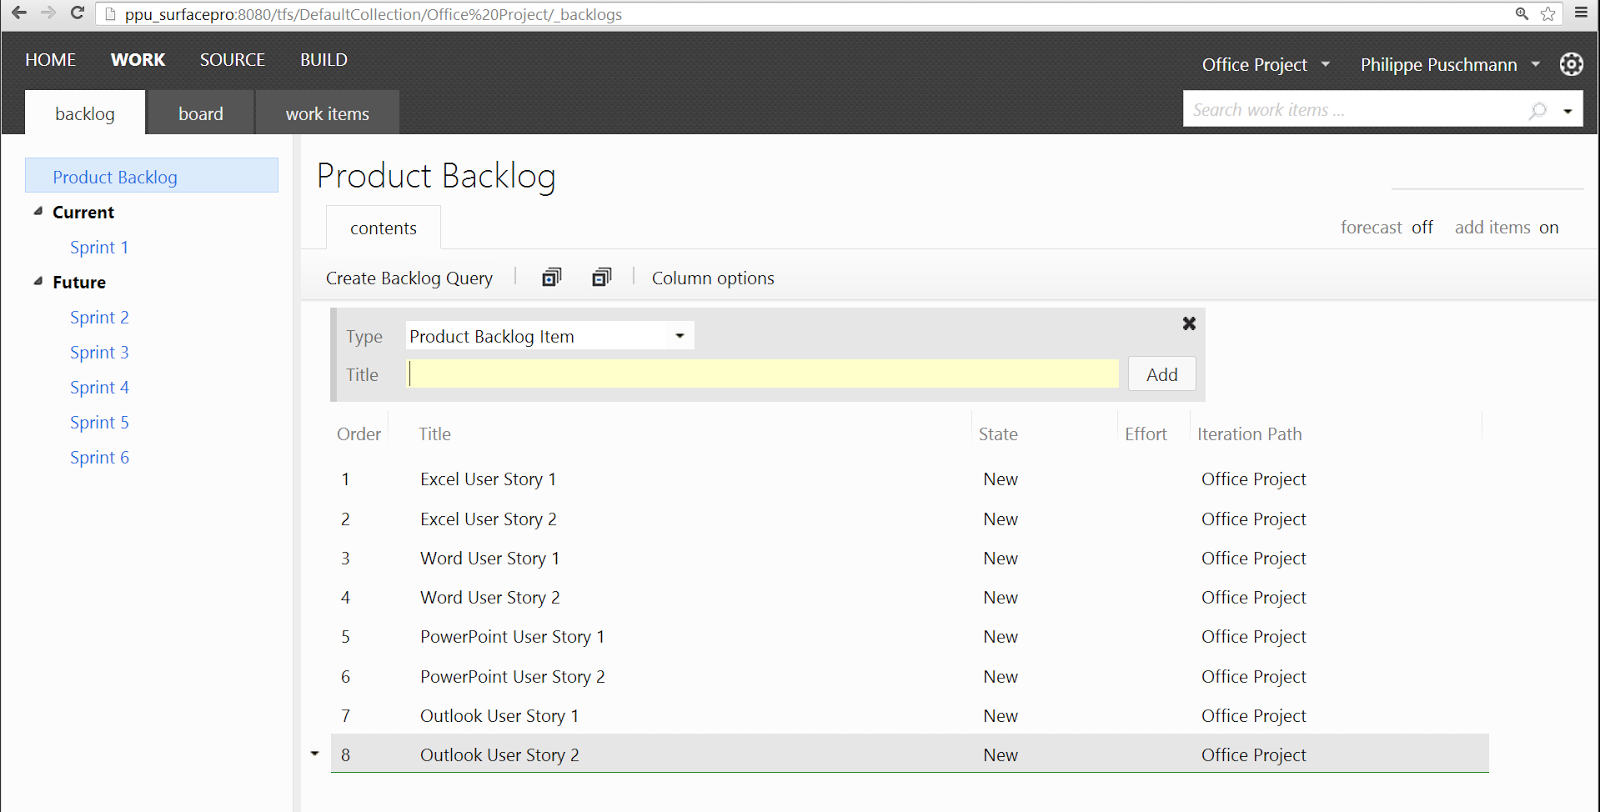Bookmark the page with the star icon
Image resolution: width=1600 pixels, height=812 pixels.
point(1548,14)
